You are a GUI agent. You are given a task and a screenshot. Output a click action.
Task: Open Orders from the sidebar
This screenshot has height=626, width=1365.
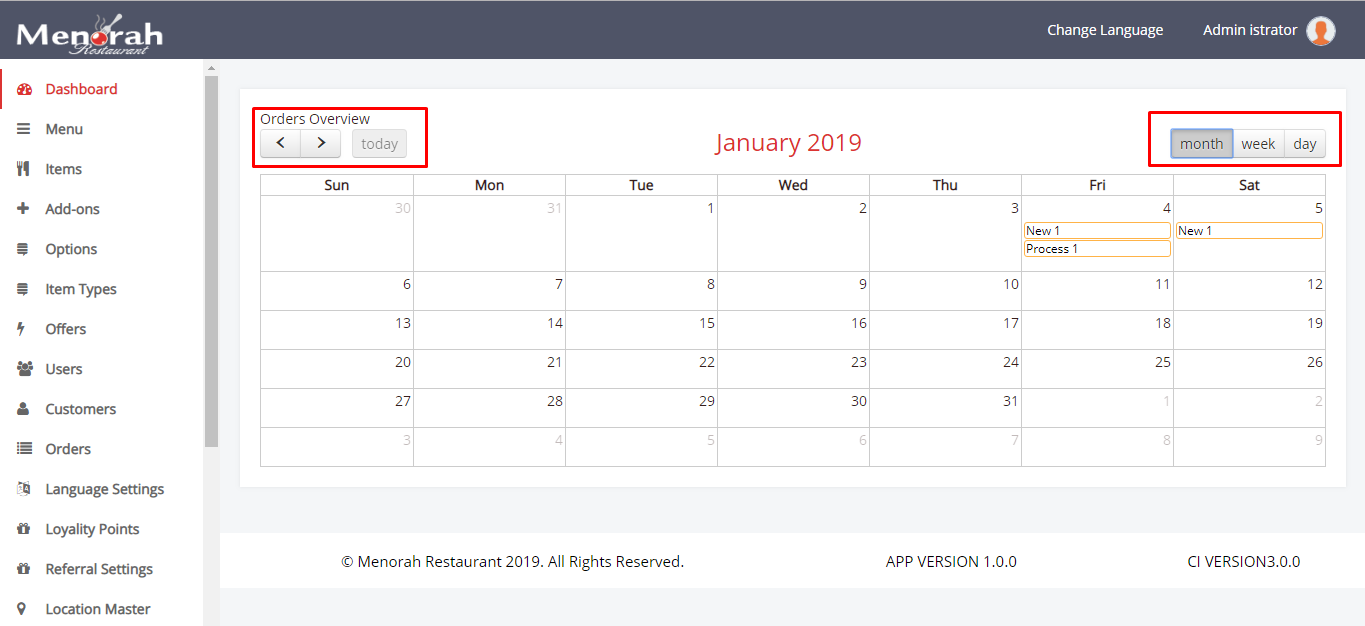68,449
